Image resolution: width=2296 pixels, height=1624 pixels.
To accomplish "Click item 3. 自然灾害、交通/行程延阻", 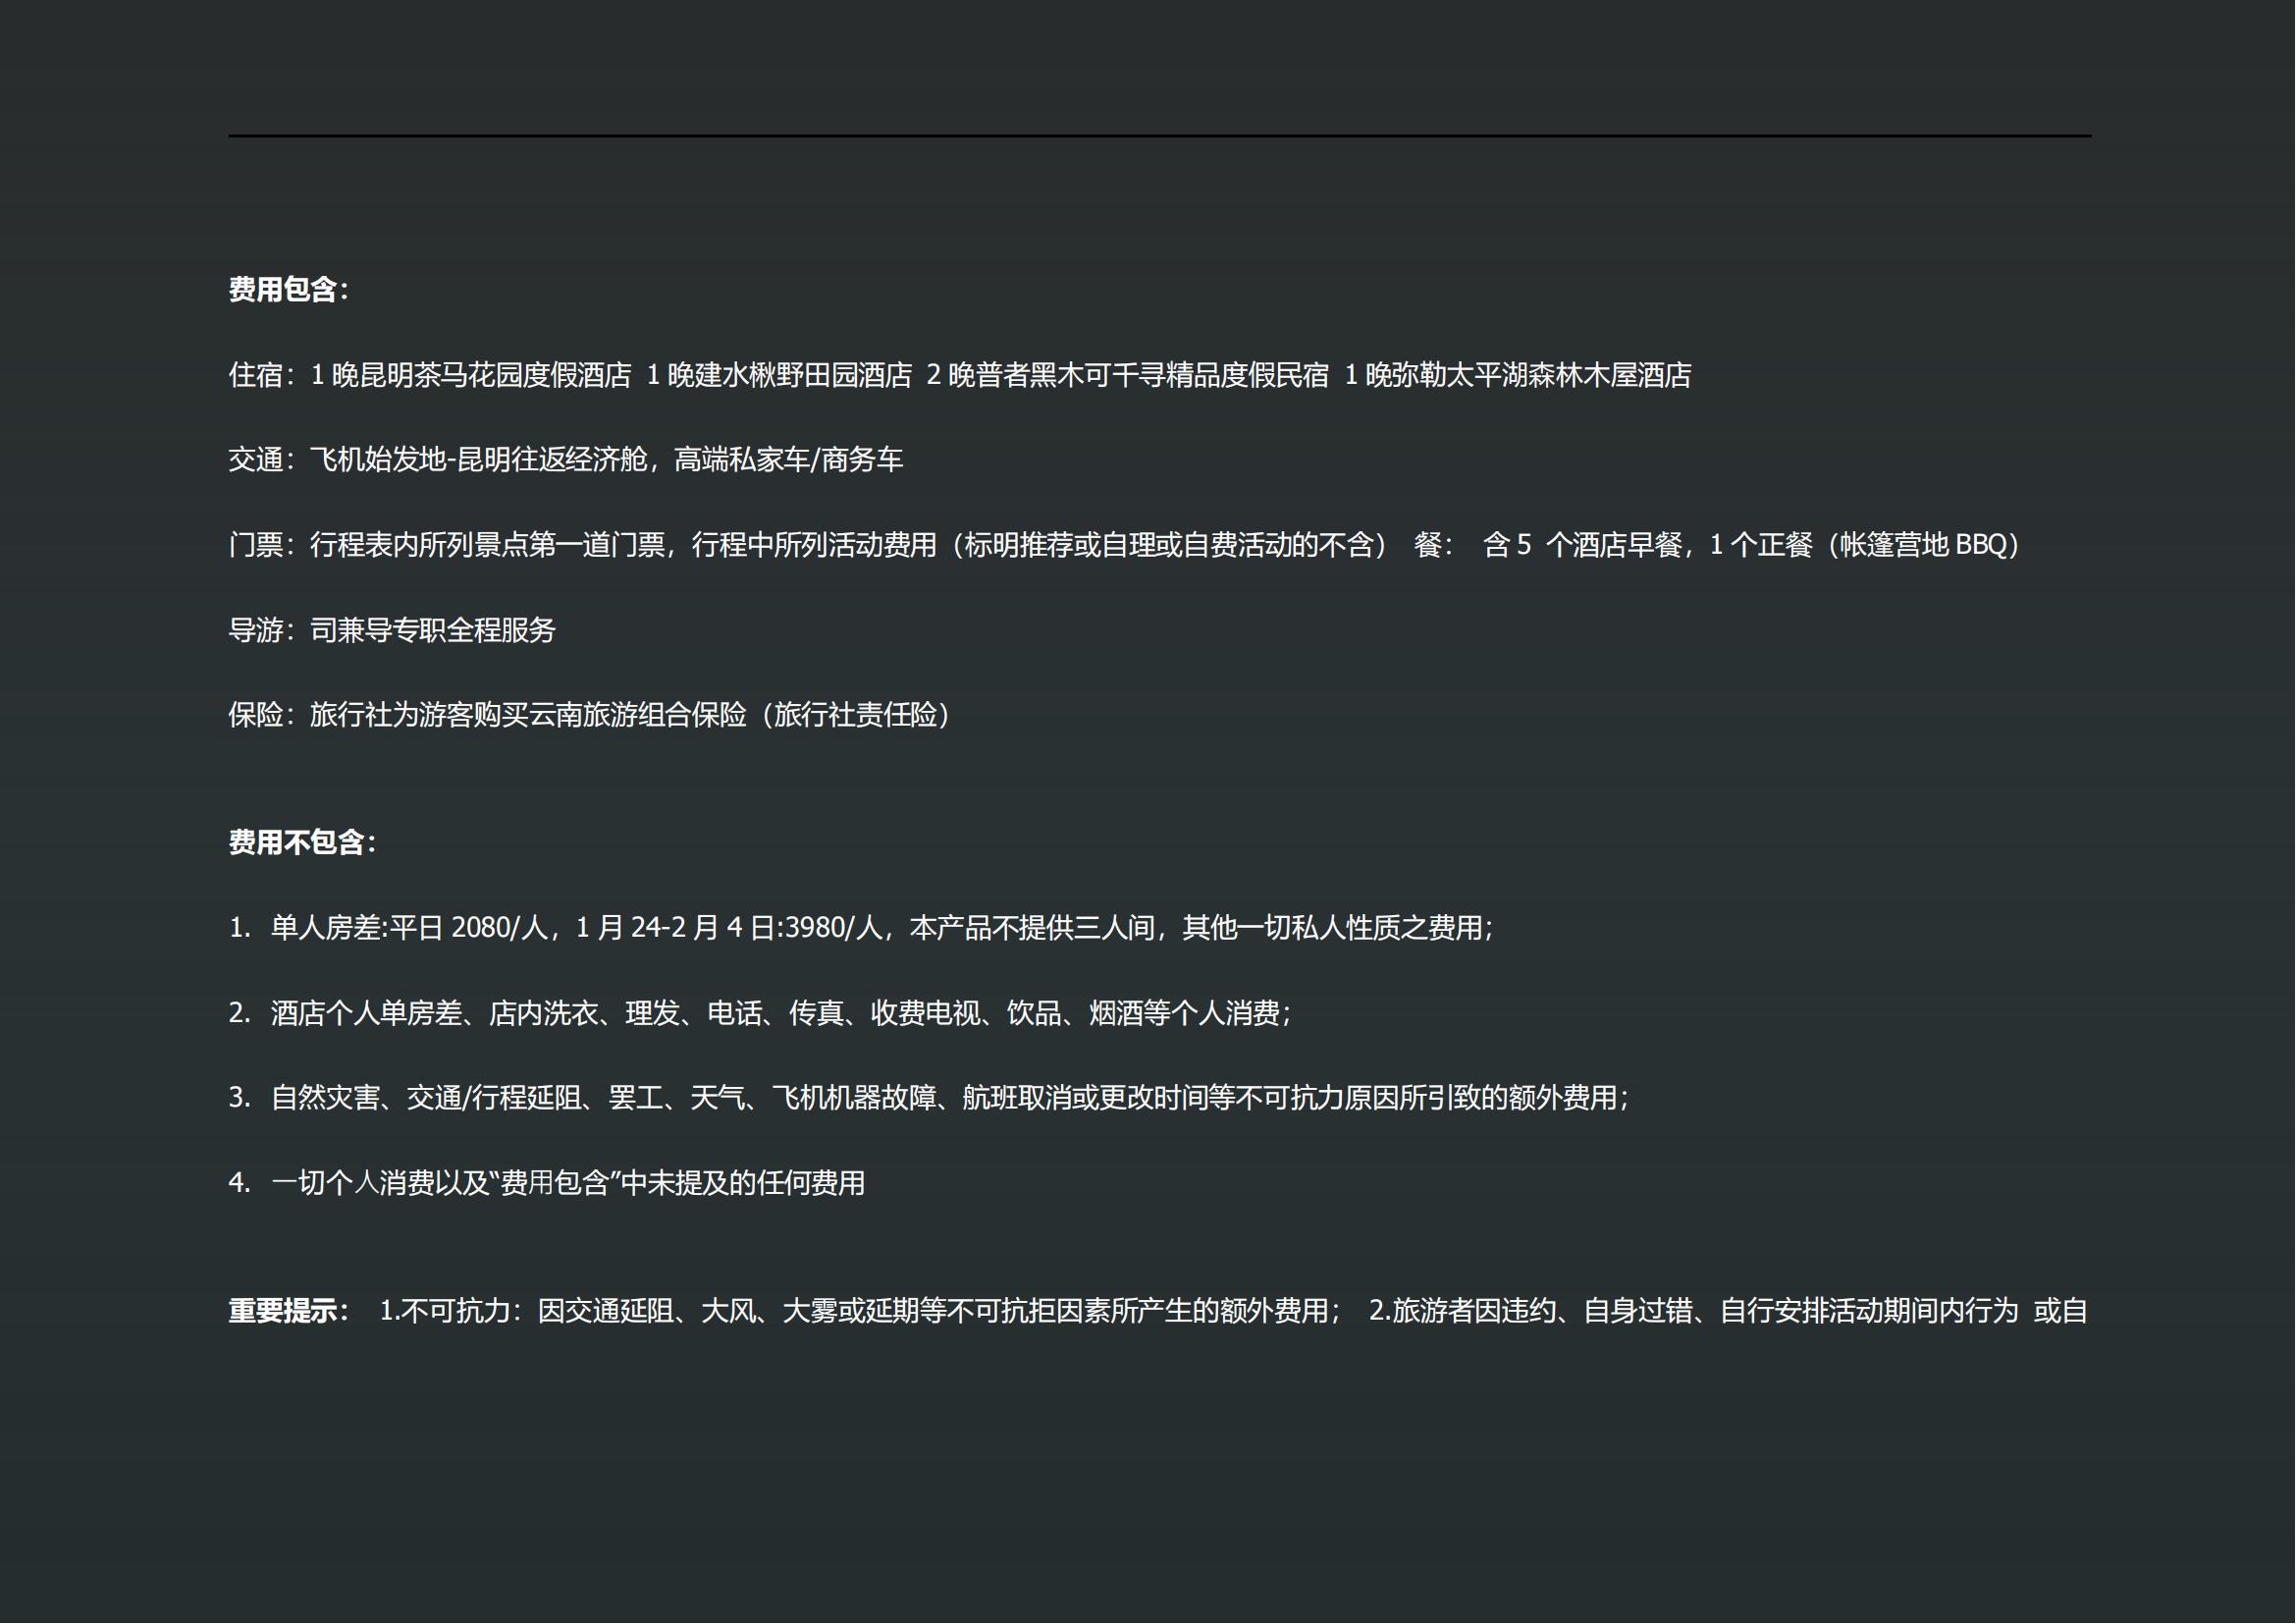I will point(929,1098).
